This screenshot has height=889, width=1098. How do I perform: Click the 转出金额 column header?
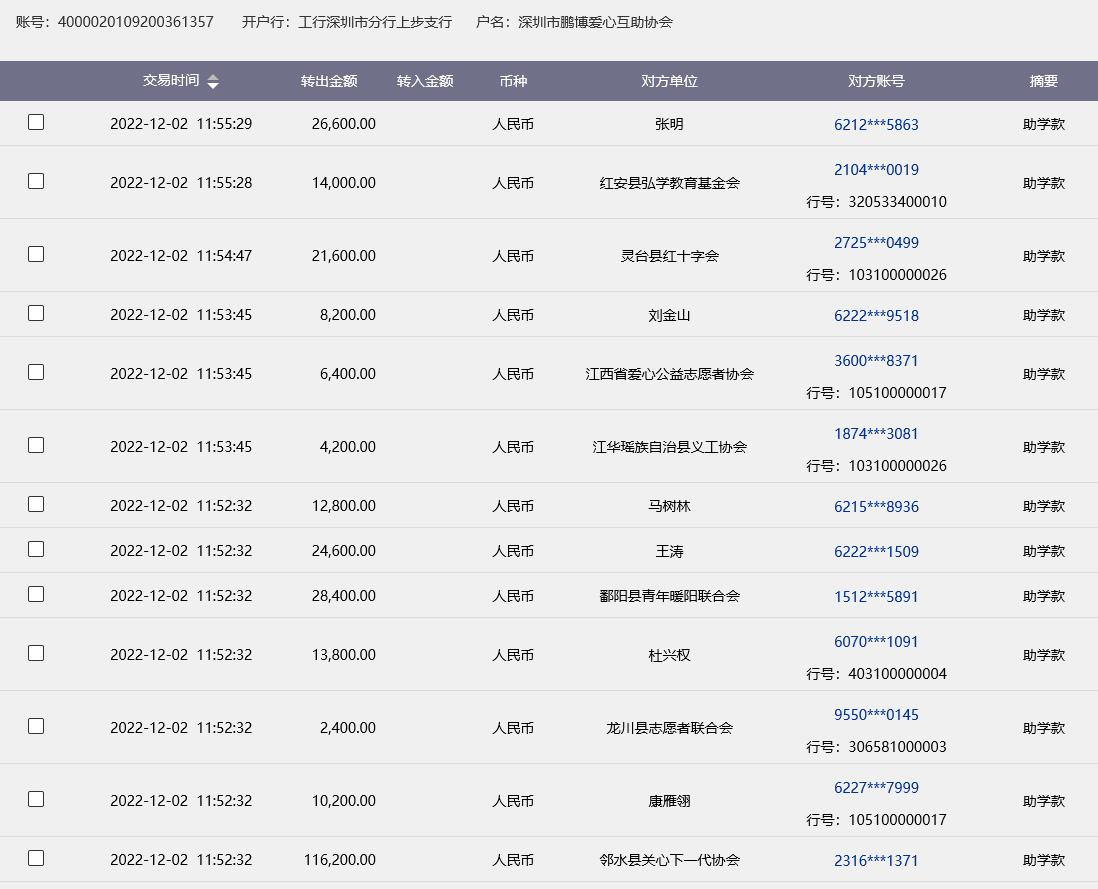click(x=329, y=82)
